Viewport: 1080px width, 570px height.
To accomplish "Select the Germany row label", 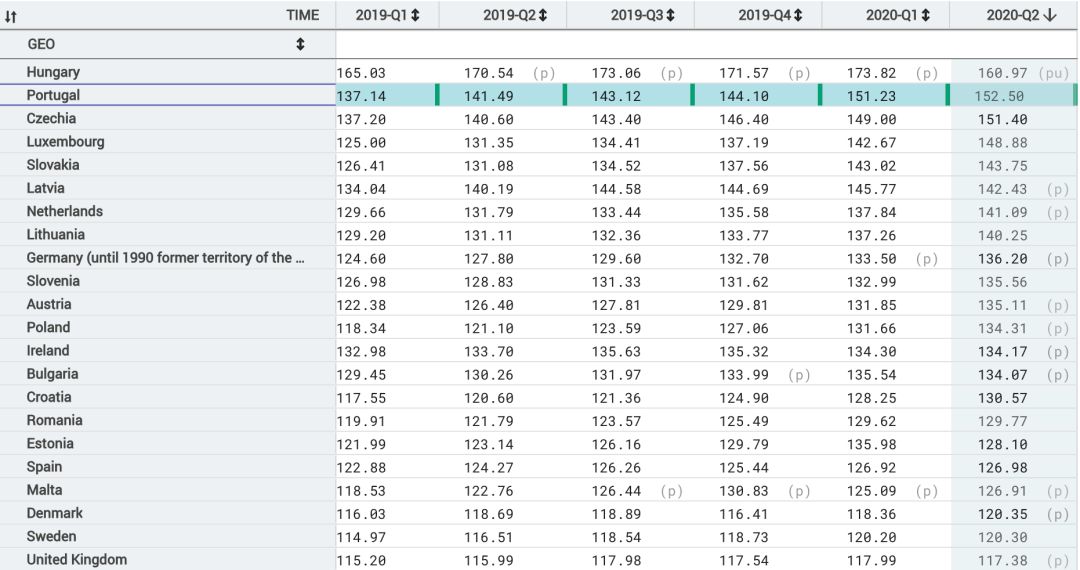I will (165, 258).
